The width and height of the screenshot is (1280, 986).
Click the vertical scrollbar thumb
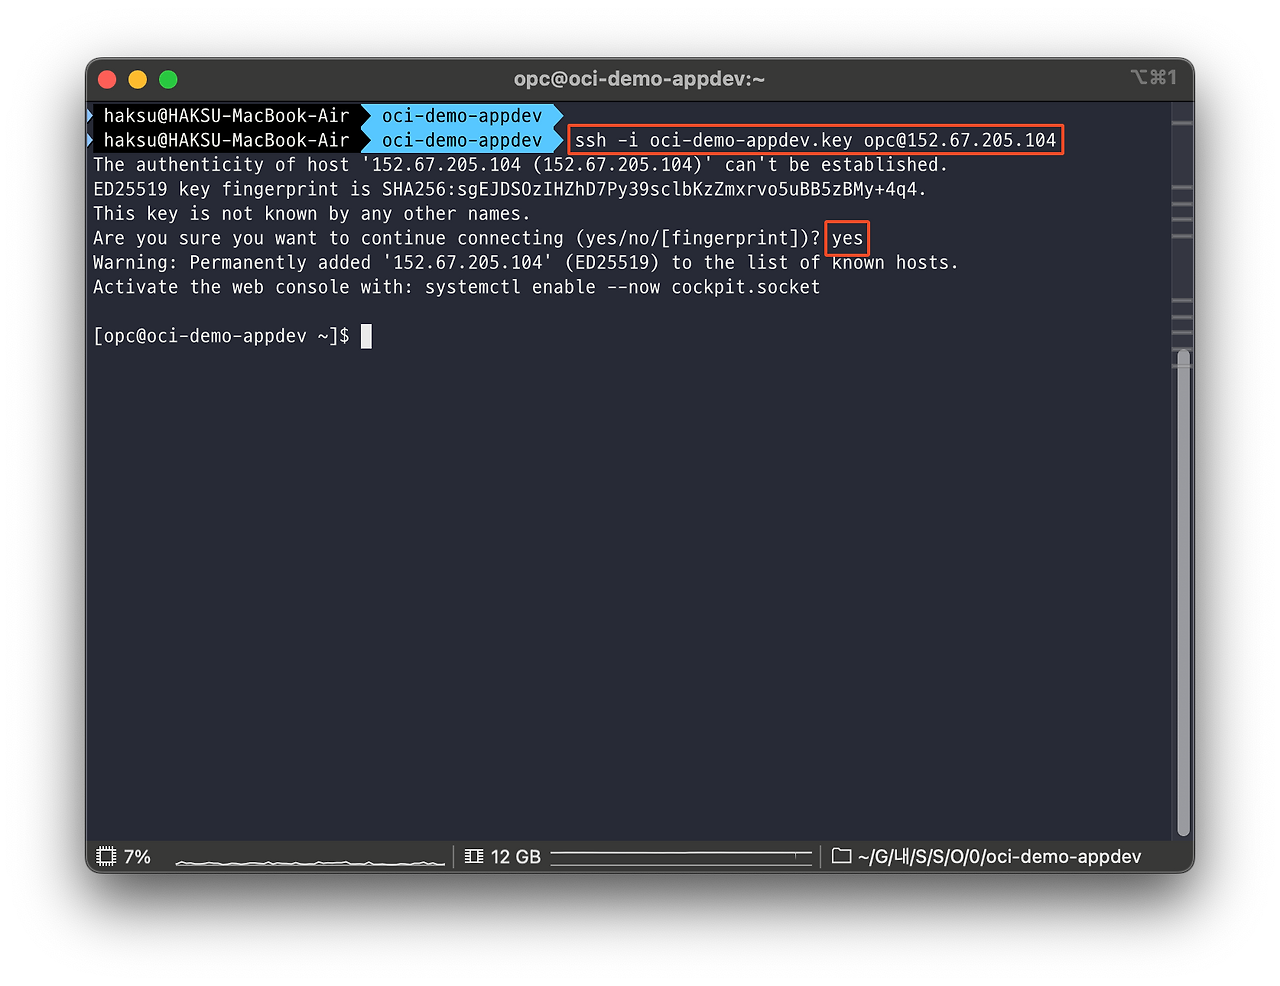coord(1183,590)
